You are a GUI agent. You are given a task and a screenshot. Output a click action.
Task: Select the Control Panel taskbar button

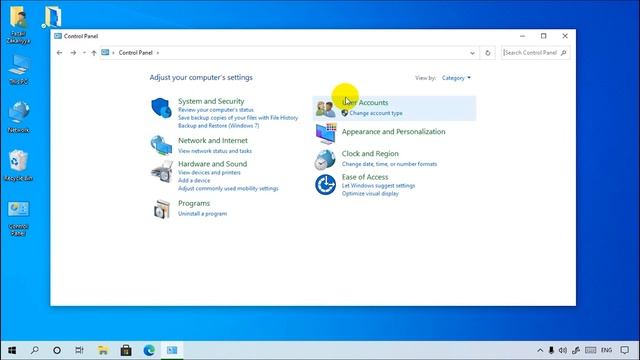[x=172, y=350]
